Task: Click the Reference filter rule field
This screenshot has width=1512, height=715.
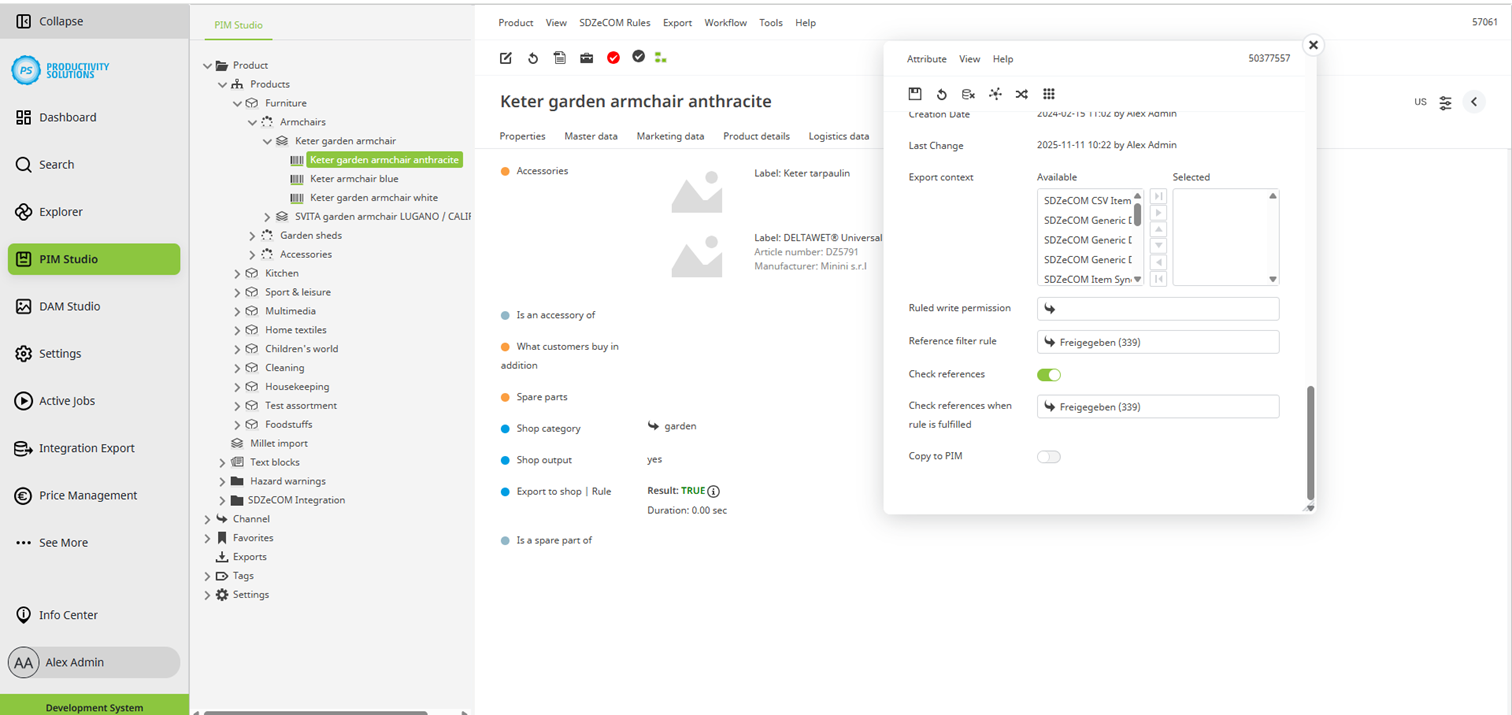Action: tap(1157, 342)
